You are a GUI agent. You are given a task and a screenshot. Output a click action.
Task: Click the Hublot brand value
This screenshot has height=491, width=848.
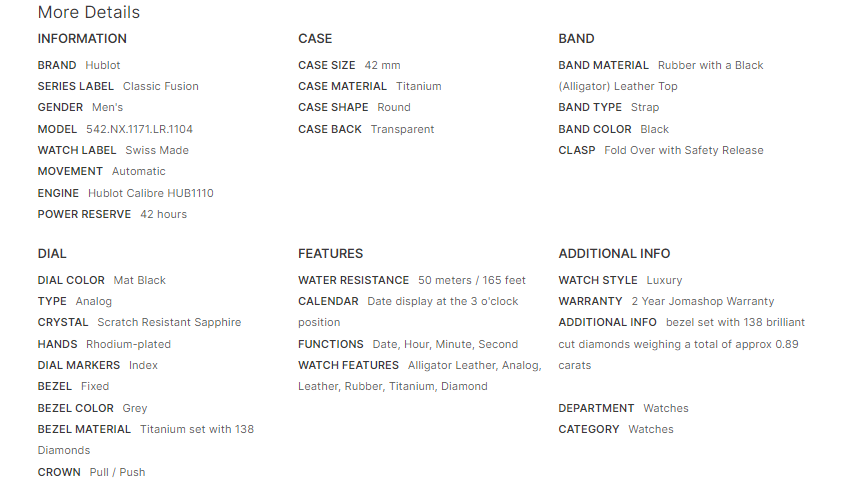click(x=103, y=65)
